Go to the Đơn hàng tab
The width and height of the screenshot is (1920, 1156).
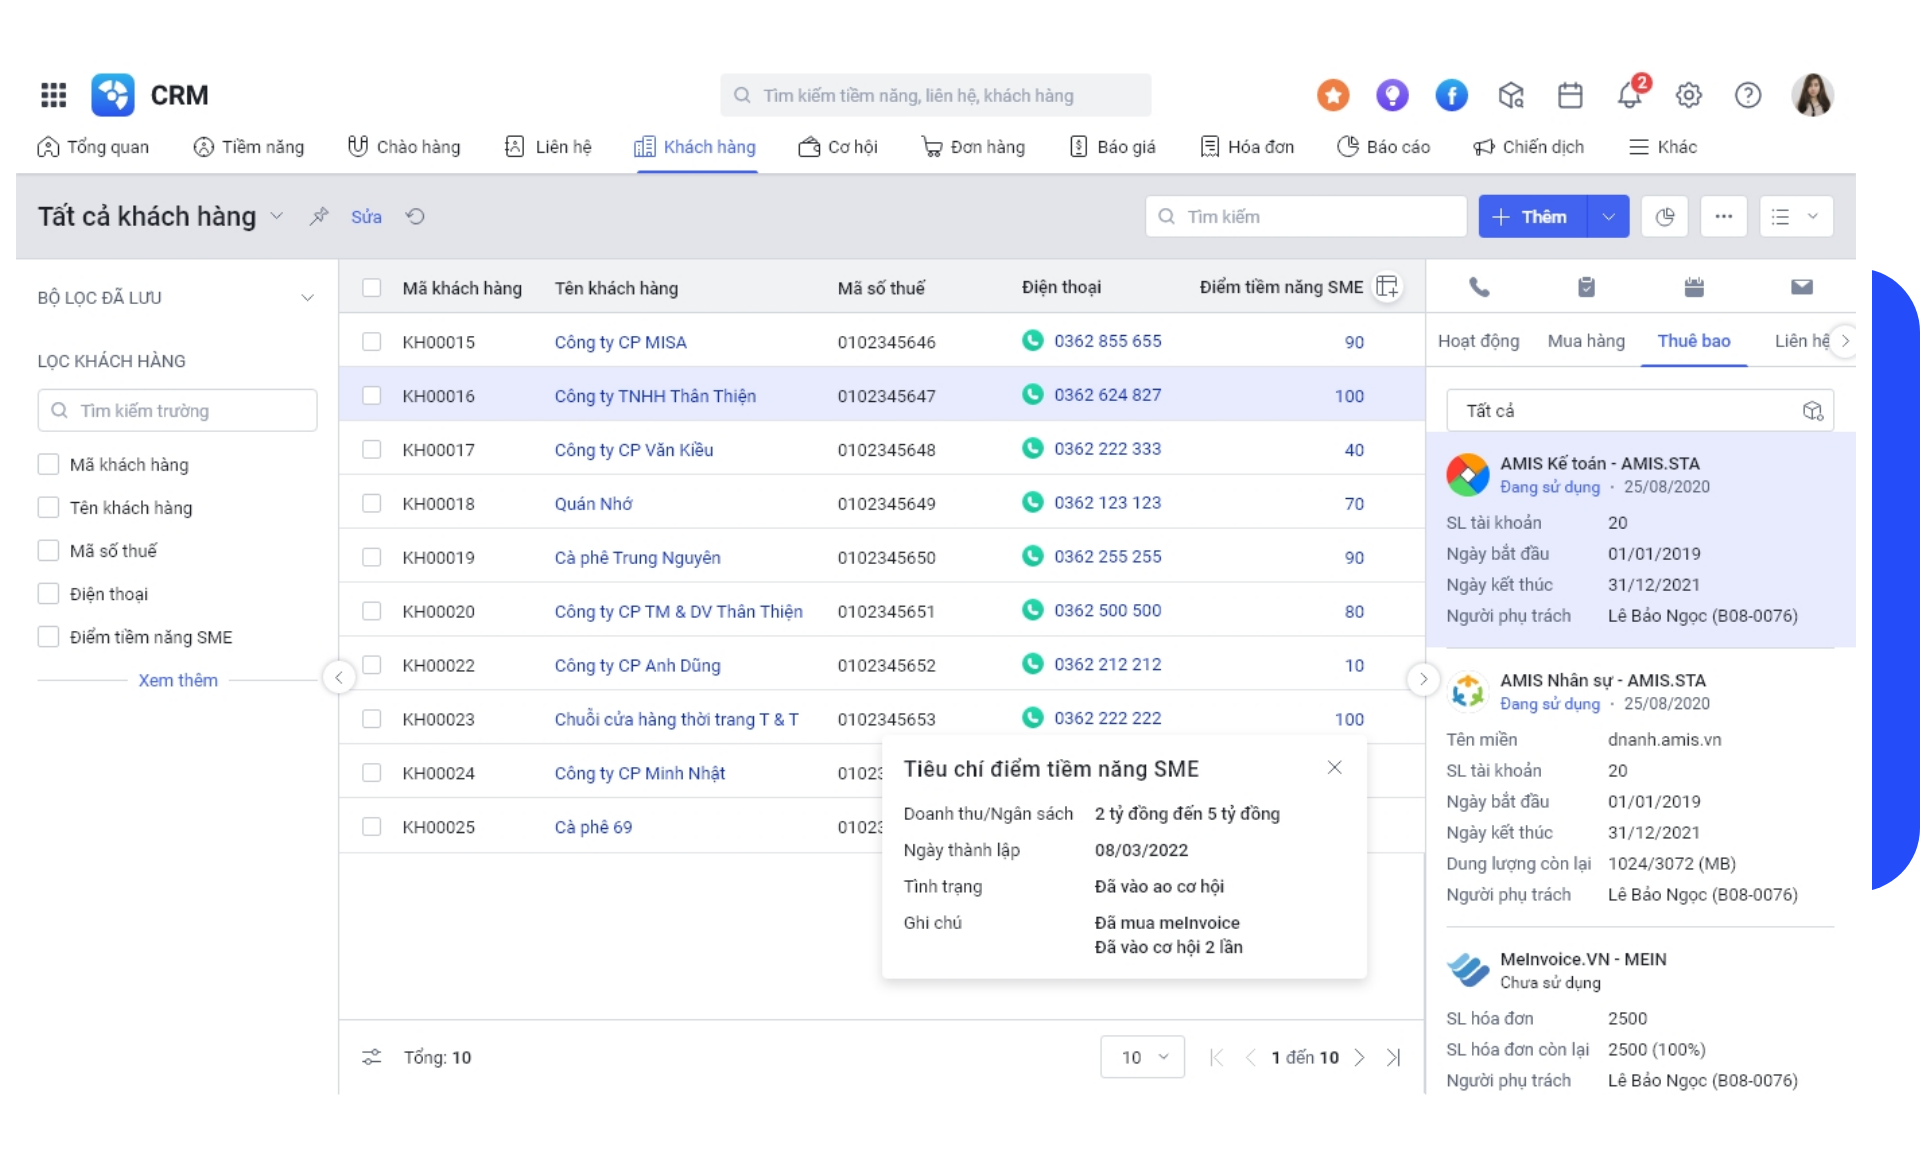pos(973,147)
